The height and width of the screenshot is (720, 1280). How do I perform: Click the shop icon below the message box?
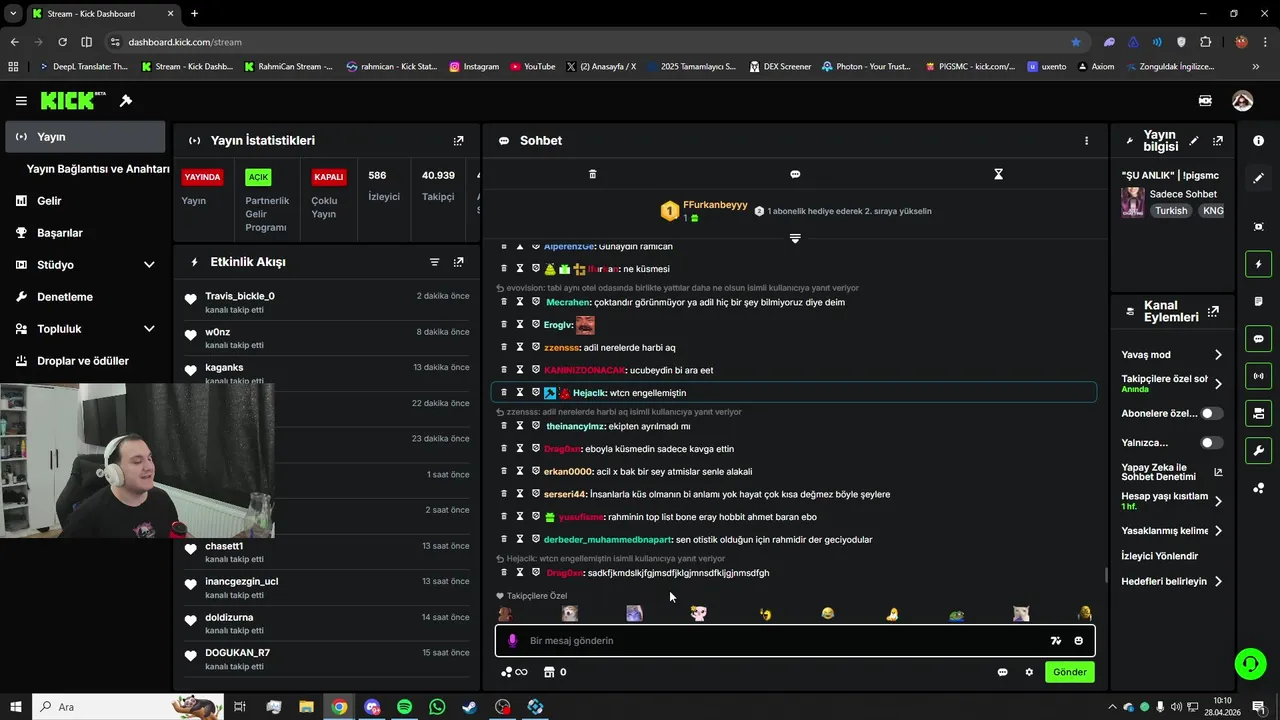tap(548, 672)
